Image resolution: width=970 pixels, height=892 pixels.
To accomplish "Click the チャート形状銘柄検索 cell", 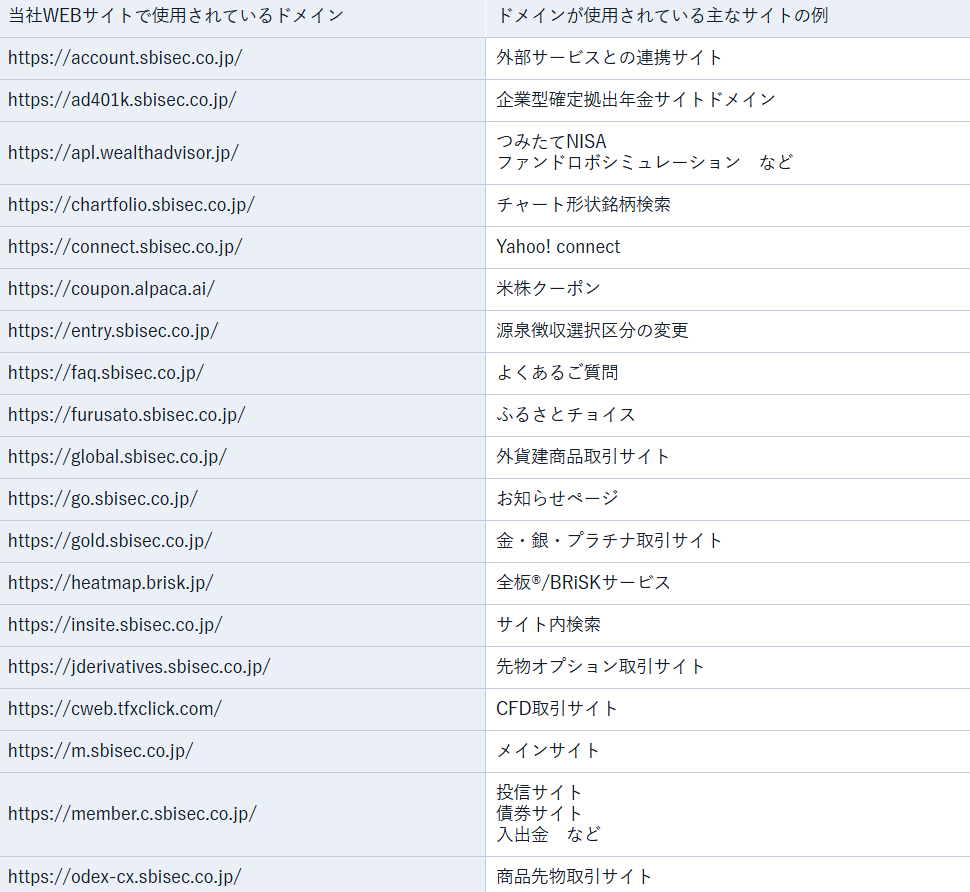I will (x=728, y=205).
